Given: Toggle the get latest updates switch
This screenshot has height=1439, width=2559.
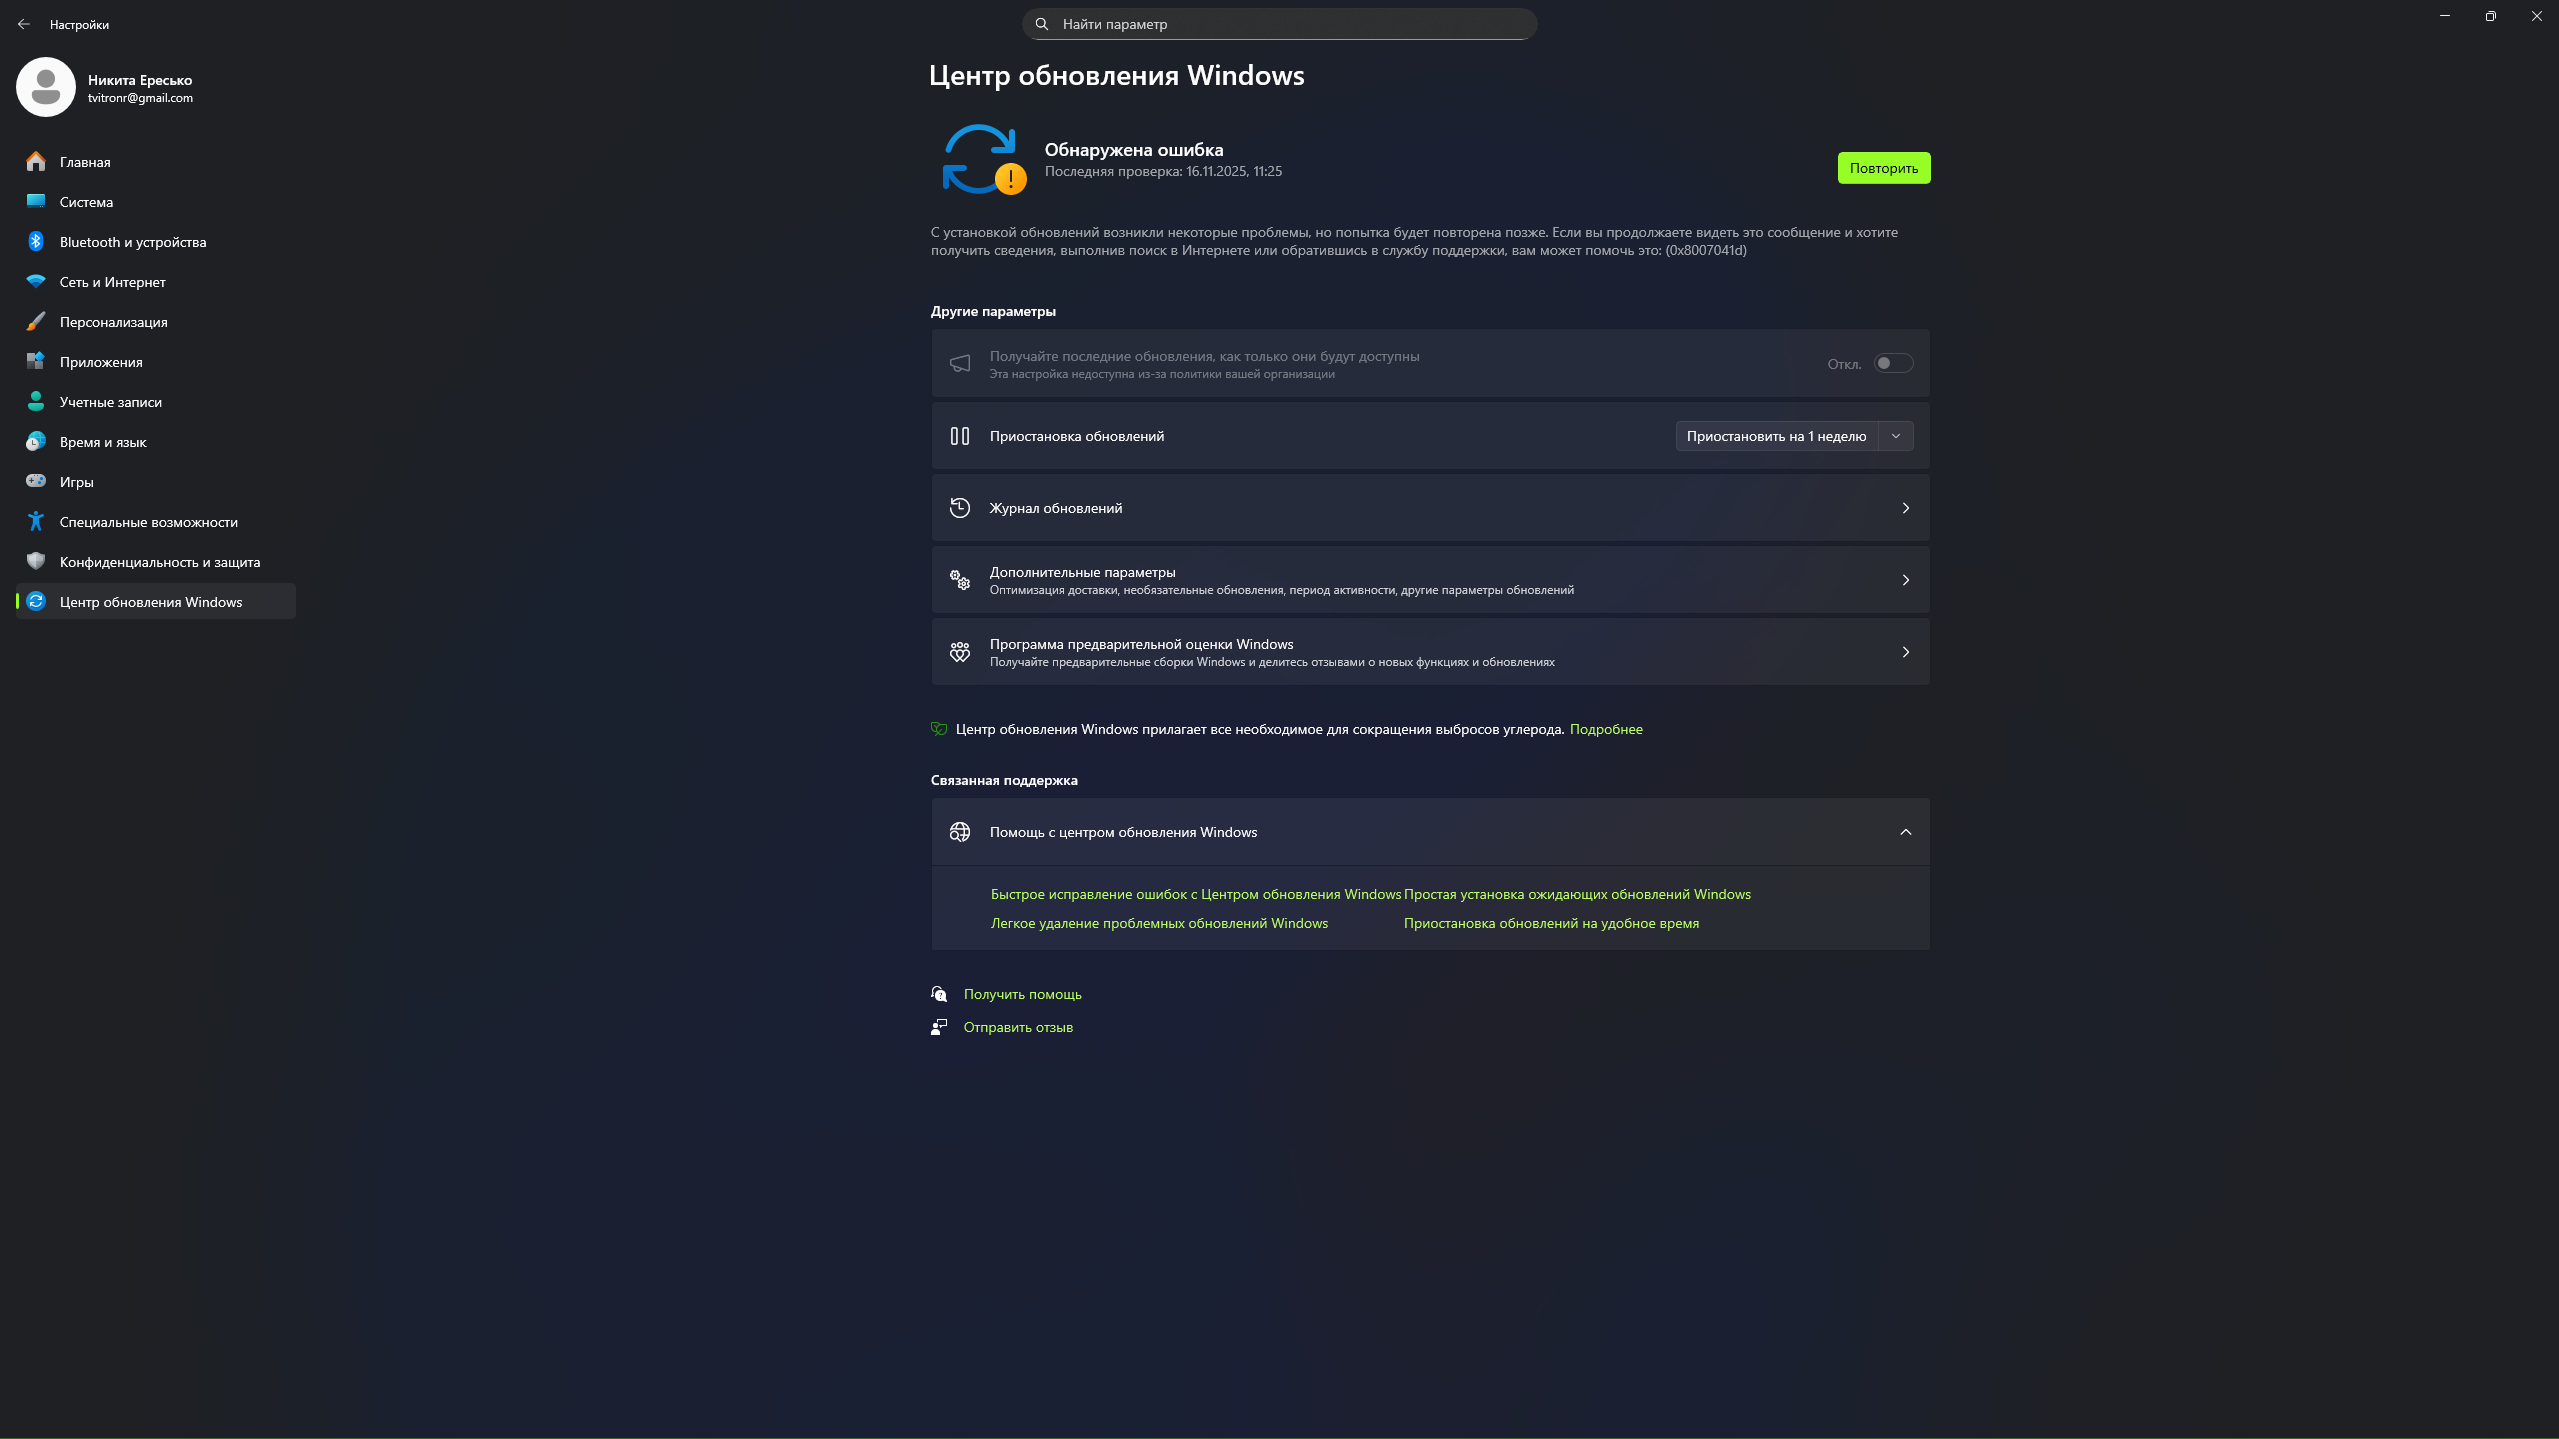Looking at the screenshot, I should [1893, 363].
